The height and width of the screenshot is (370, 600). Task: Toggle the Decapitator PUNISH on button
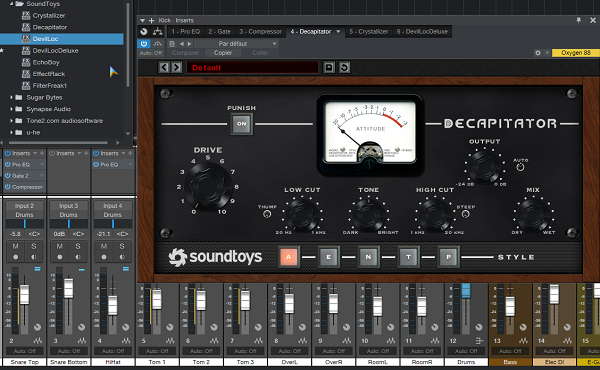pos(241,124)
